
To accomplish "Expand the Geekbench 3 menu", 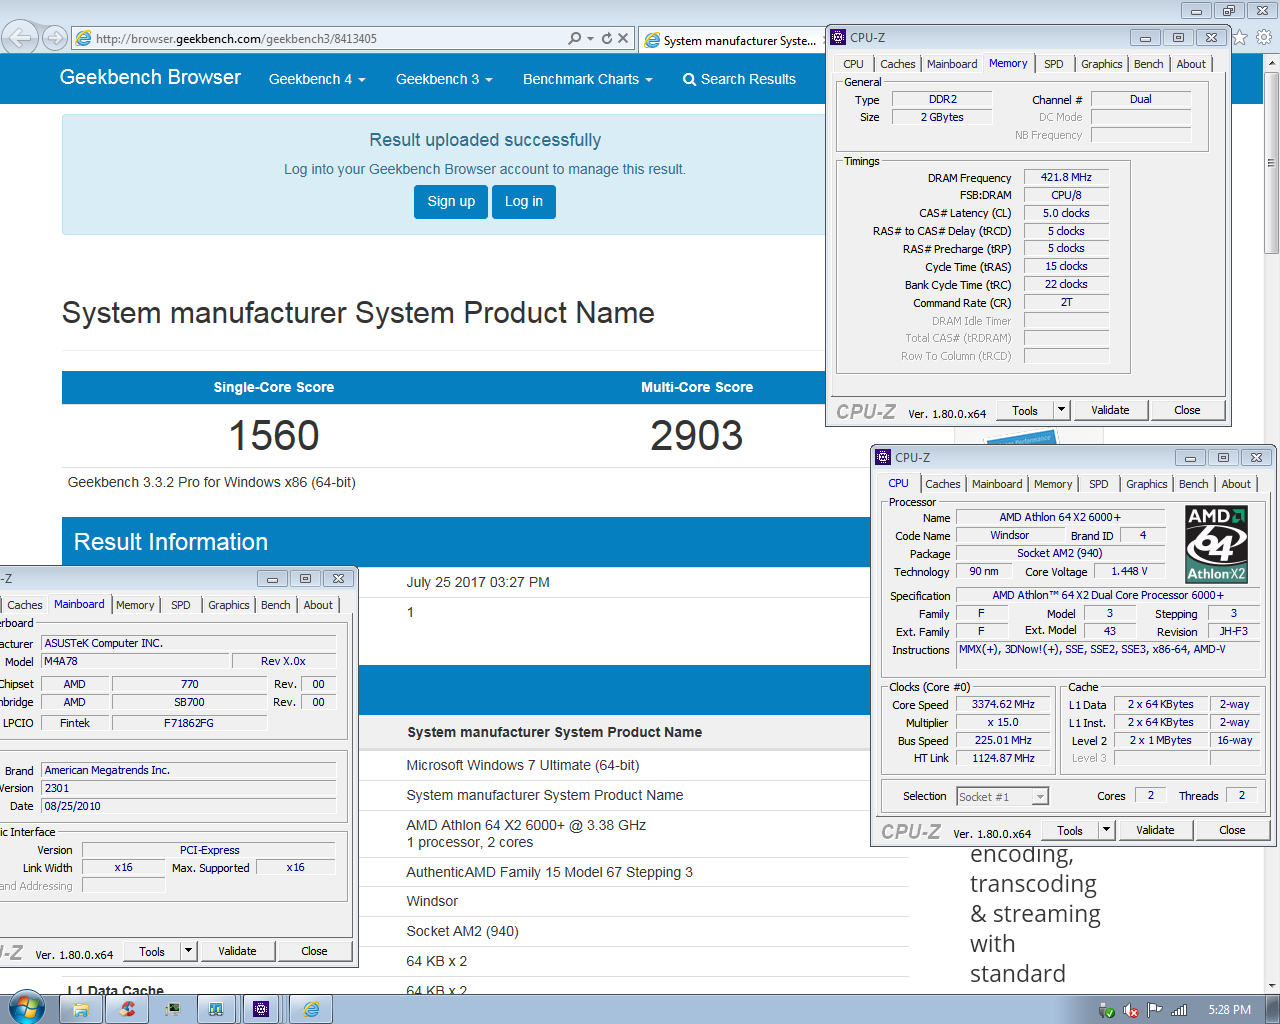I will click(444, 79).
